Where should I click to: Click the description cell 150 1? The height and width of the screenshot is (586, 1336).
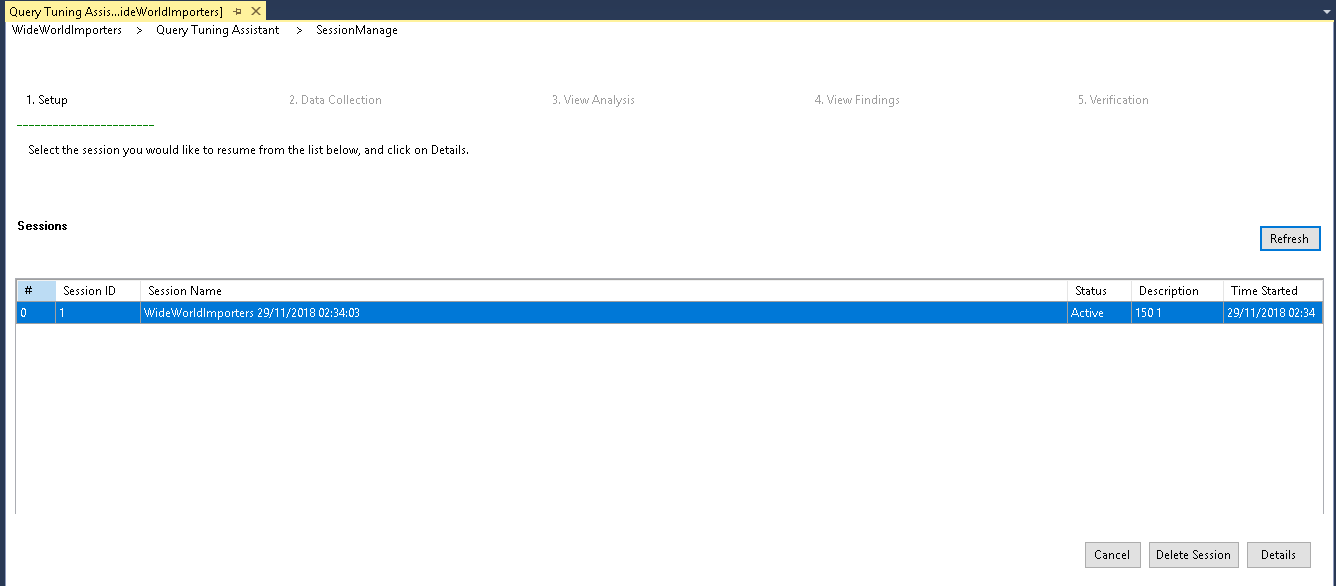(1178, 313)
